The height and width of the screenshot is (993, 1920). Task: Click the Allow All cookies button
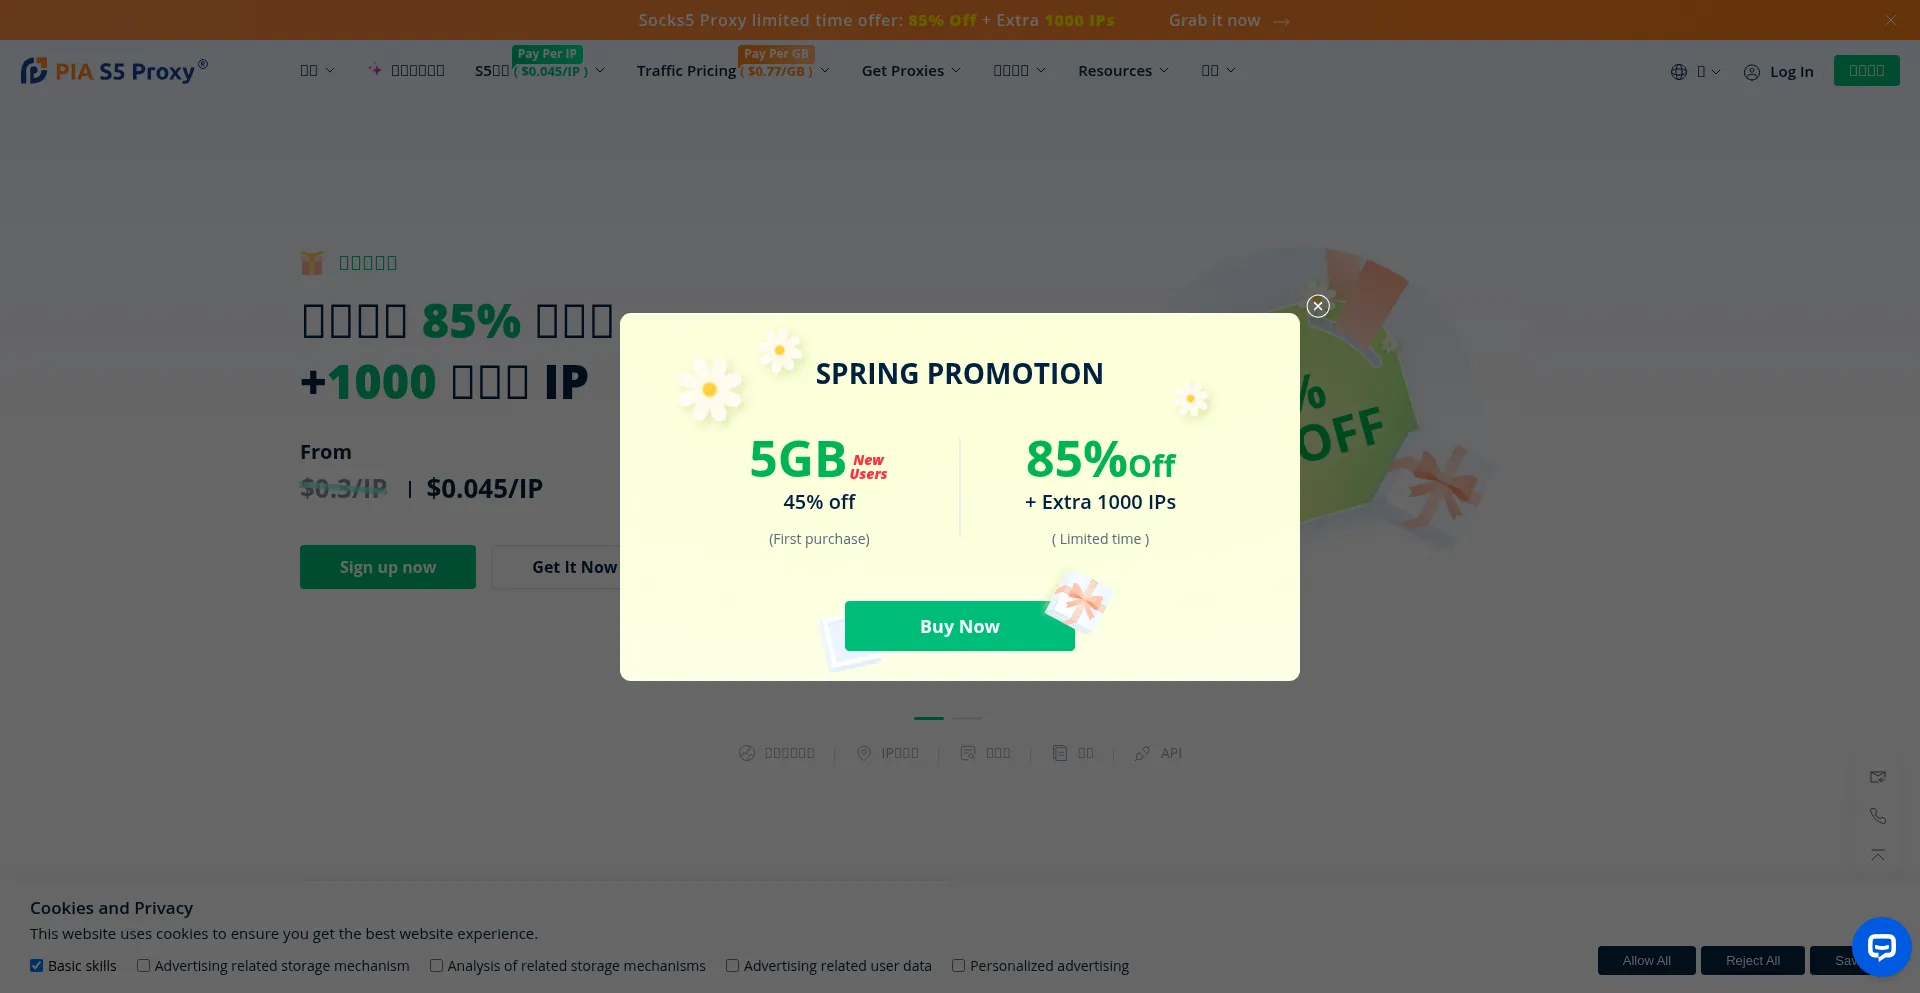click(x=1646, y=960)
